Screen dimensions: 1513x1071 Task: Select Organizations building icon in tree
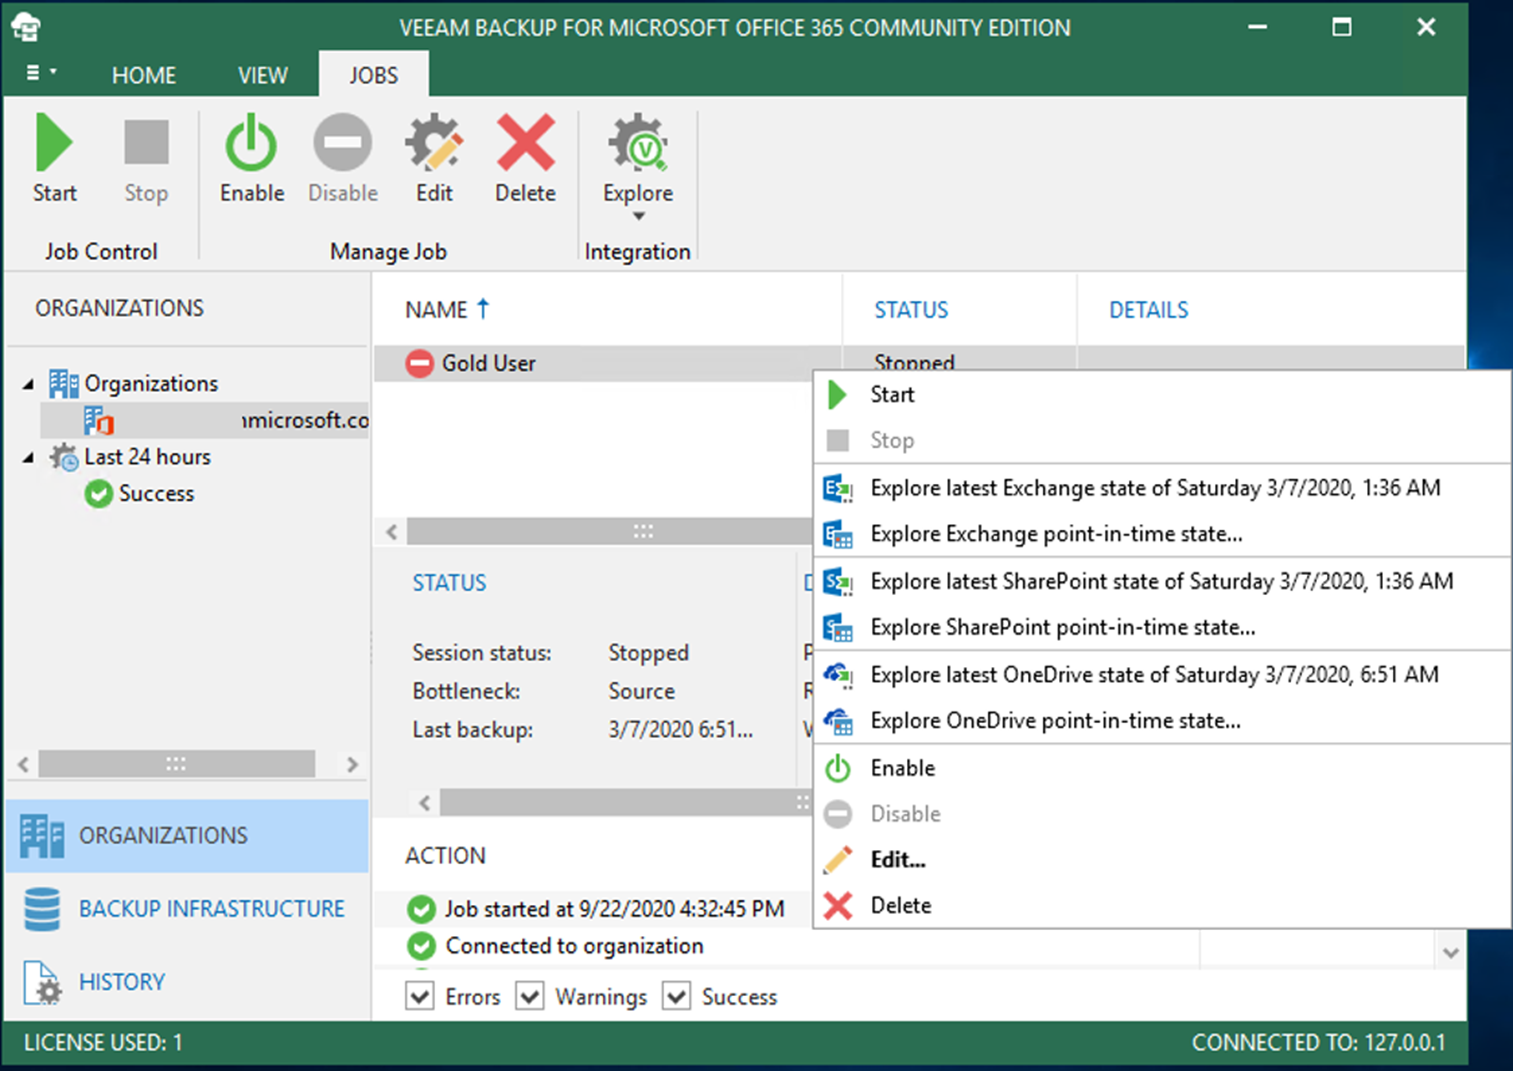(x=63, y=383)
